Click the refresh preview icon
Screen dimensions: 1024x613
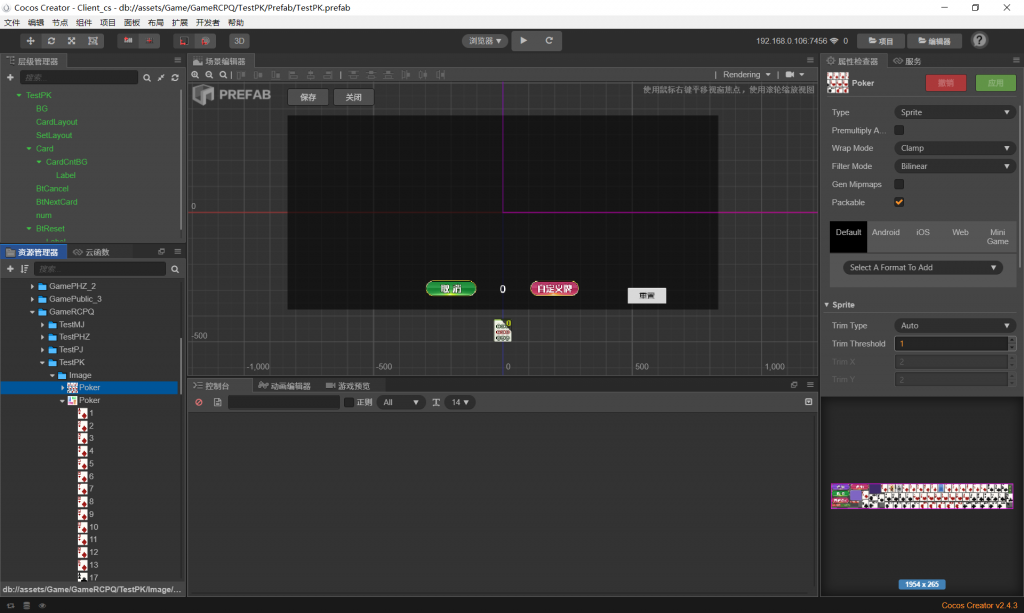click(549, 41)
